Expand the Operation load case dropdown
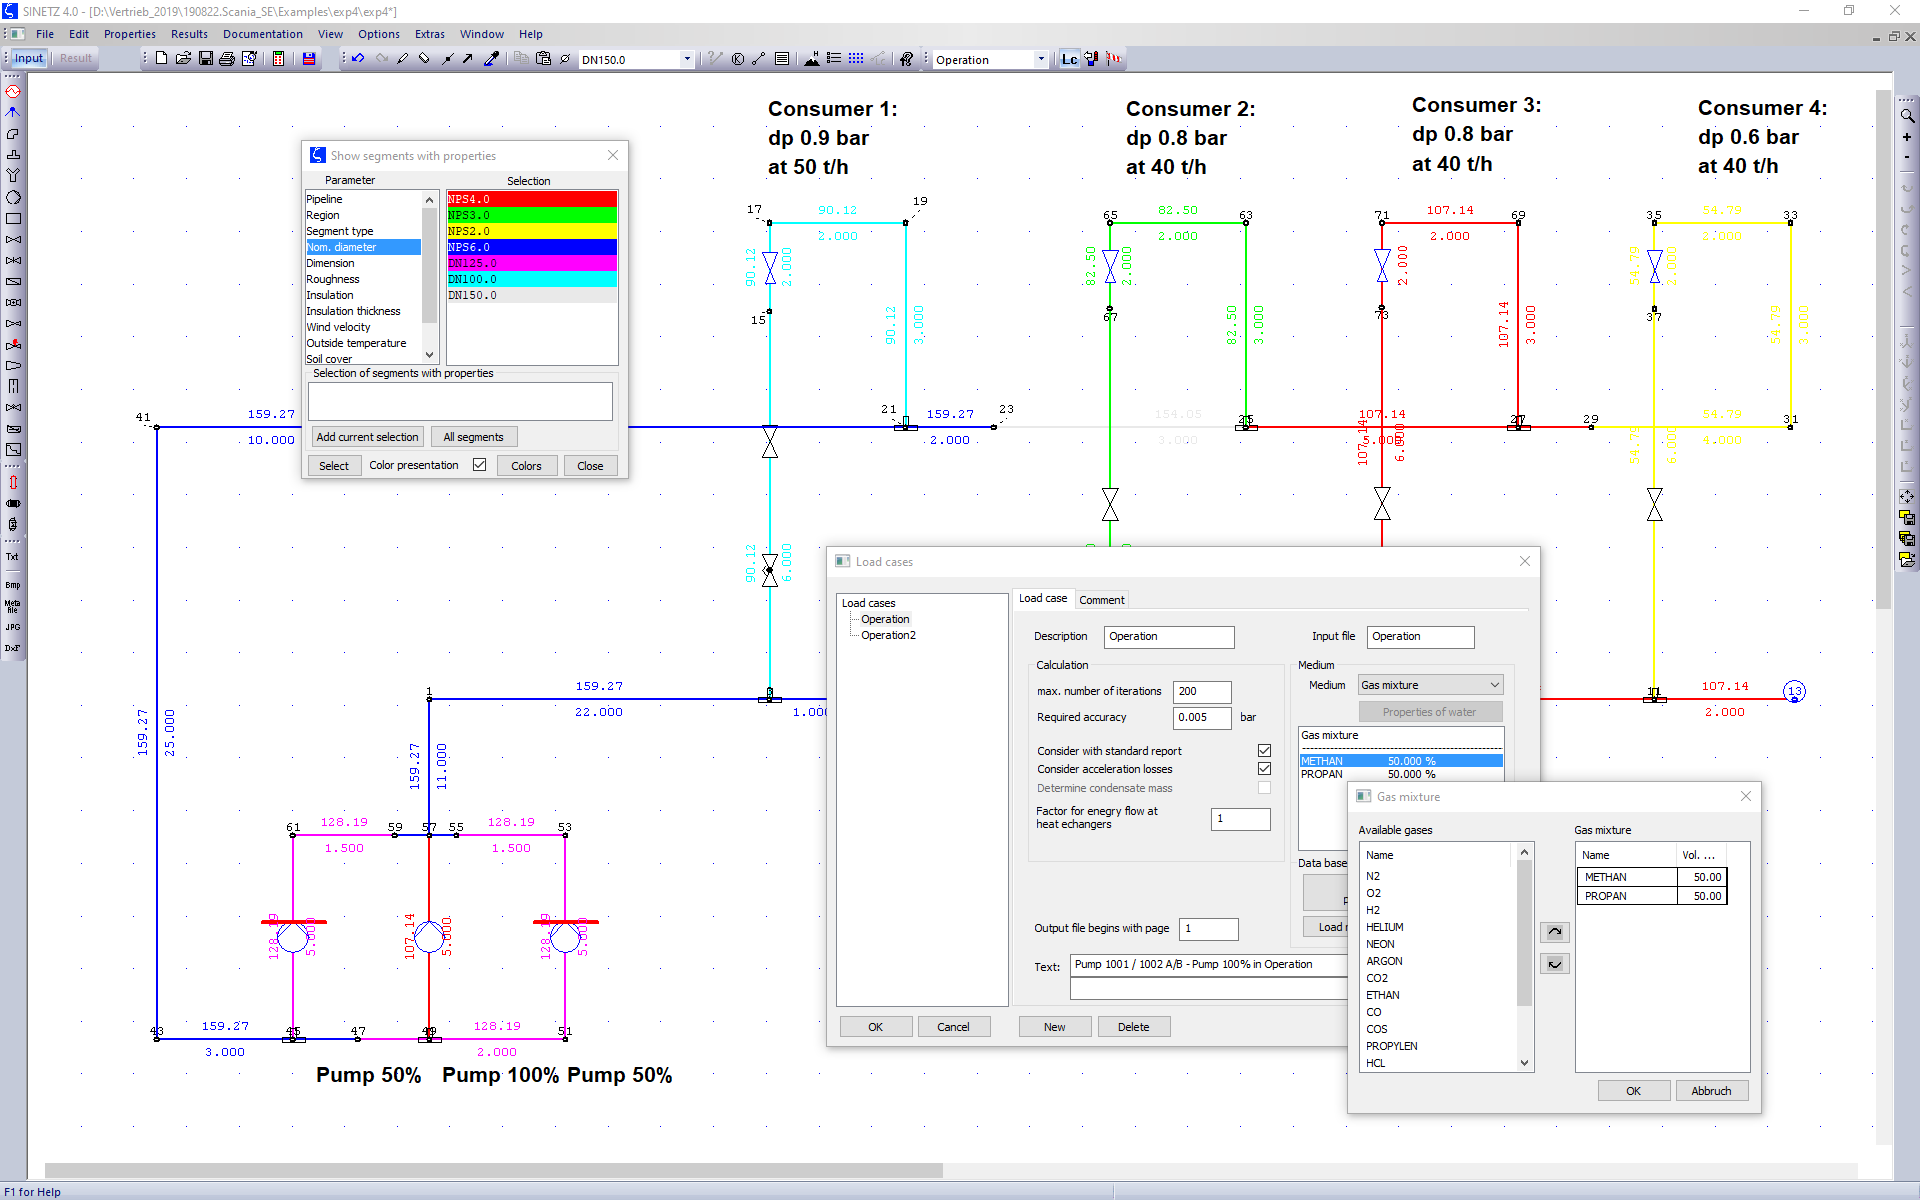Image resolution: width=1920 pixels, height=1200 pixels. tap(1041, 59)
